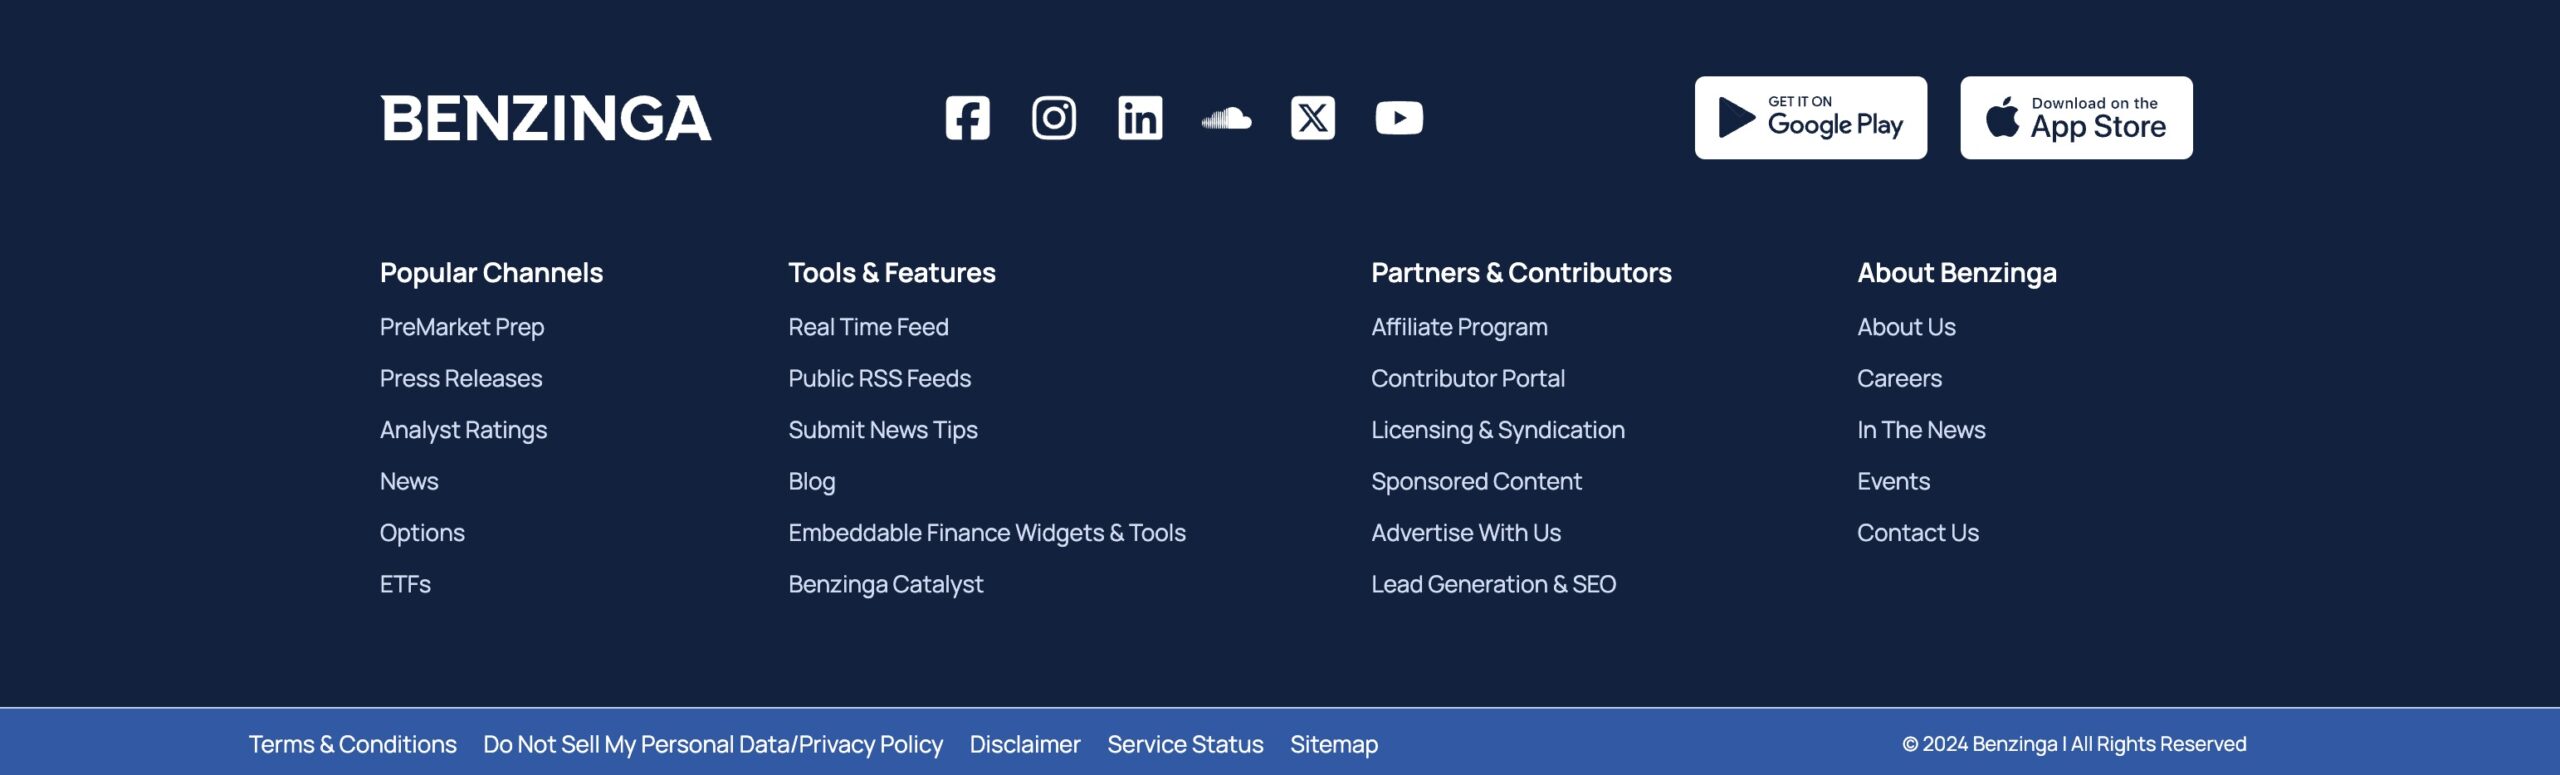Image resolution: width=2560 pixels, height=775 pixels.
Task: Click Advertise With Us
Action: pyautogui.click(x=1466, y=533)
